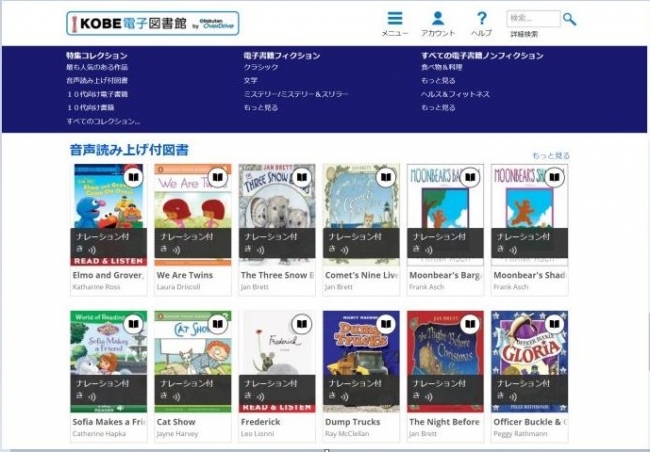This screenshot has height=452, width=650.
Task: Open the Elmo and Grover book cover
Action: click(x=109, y=215)
